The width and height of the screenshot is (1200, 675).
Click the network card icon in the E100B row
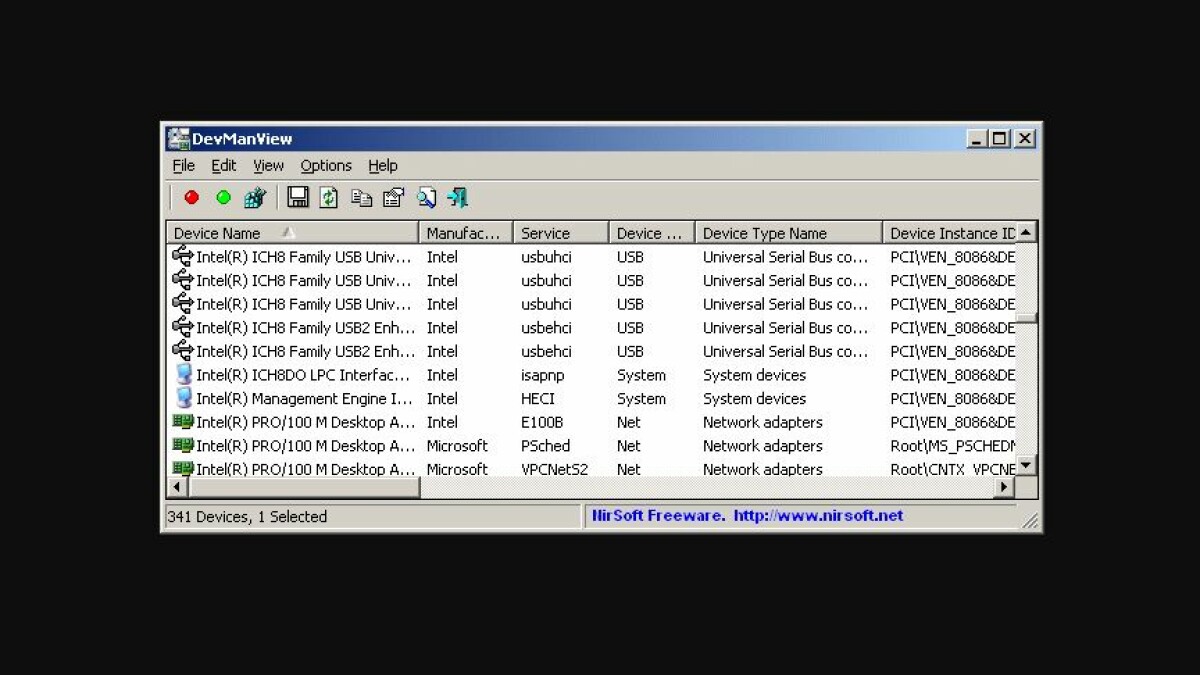click(x=183, y=422)
